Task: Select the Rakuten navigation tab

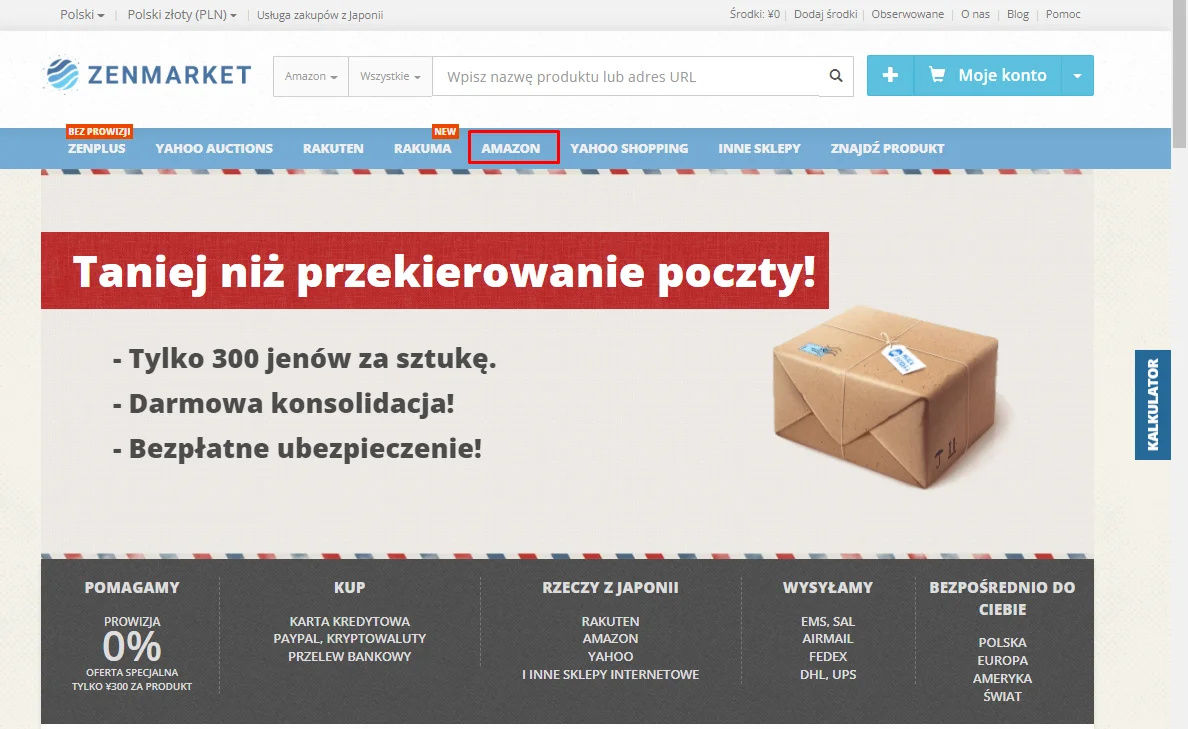Action: (333, 148)
